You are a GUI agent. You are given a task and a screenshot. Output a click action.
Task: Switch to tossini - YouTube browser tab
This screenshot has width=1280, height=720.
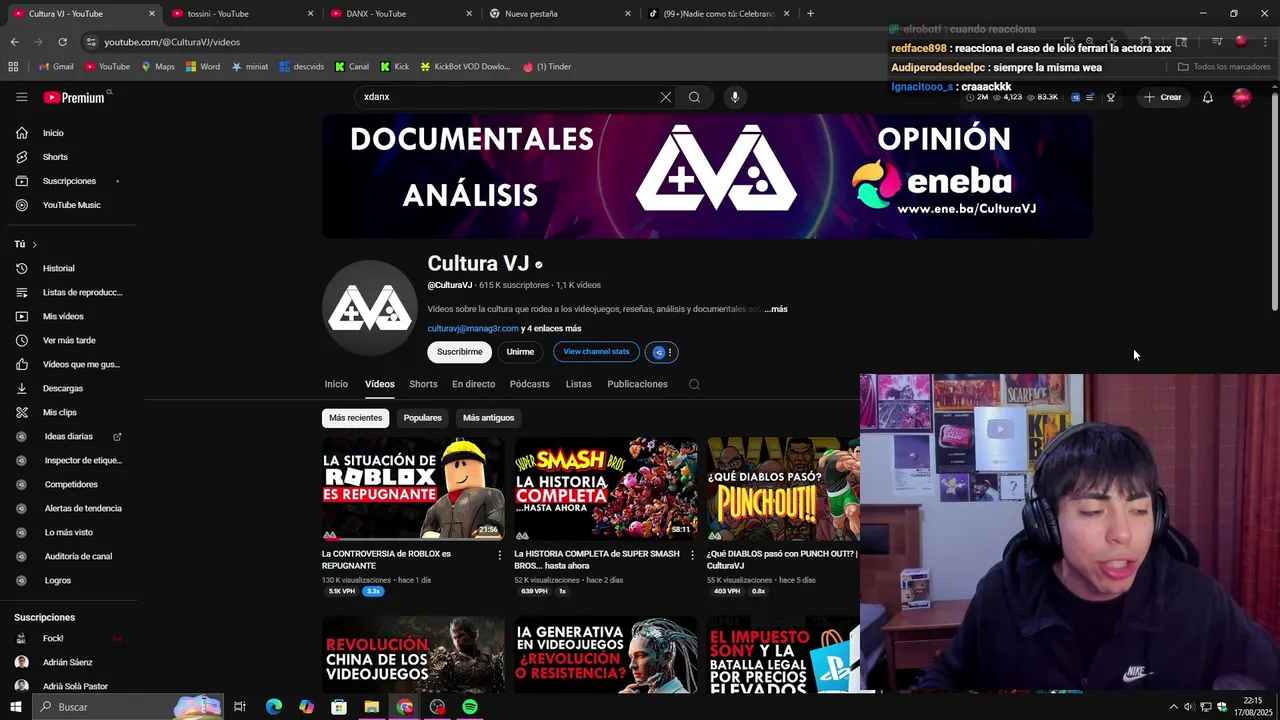240,14
